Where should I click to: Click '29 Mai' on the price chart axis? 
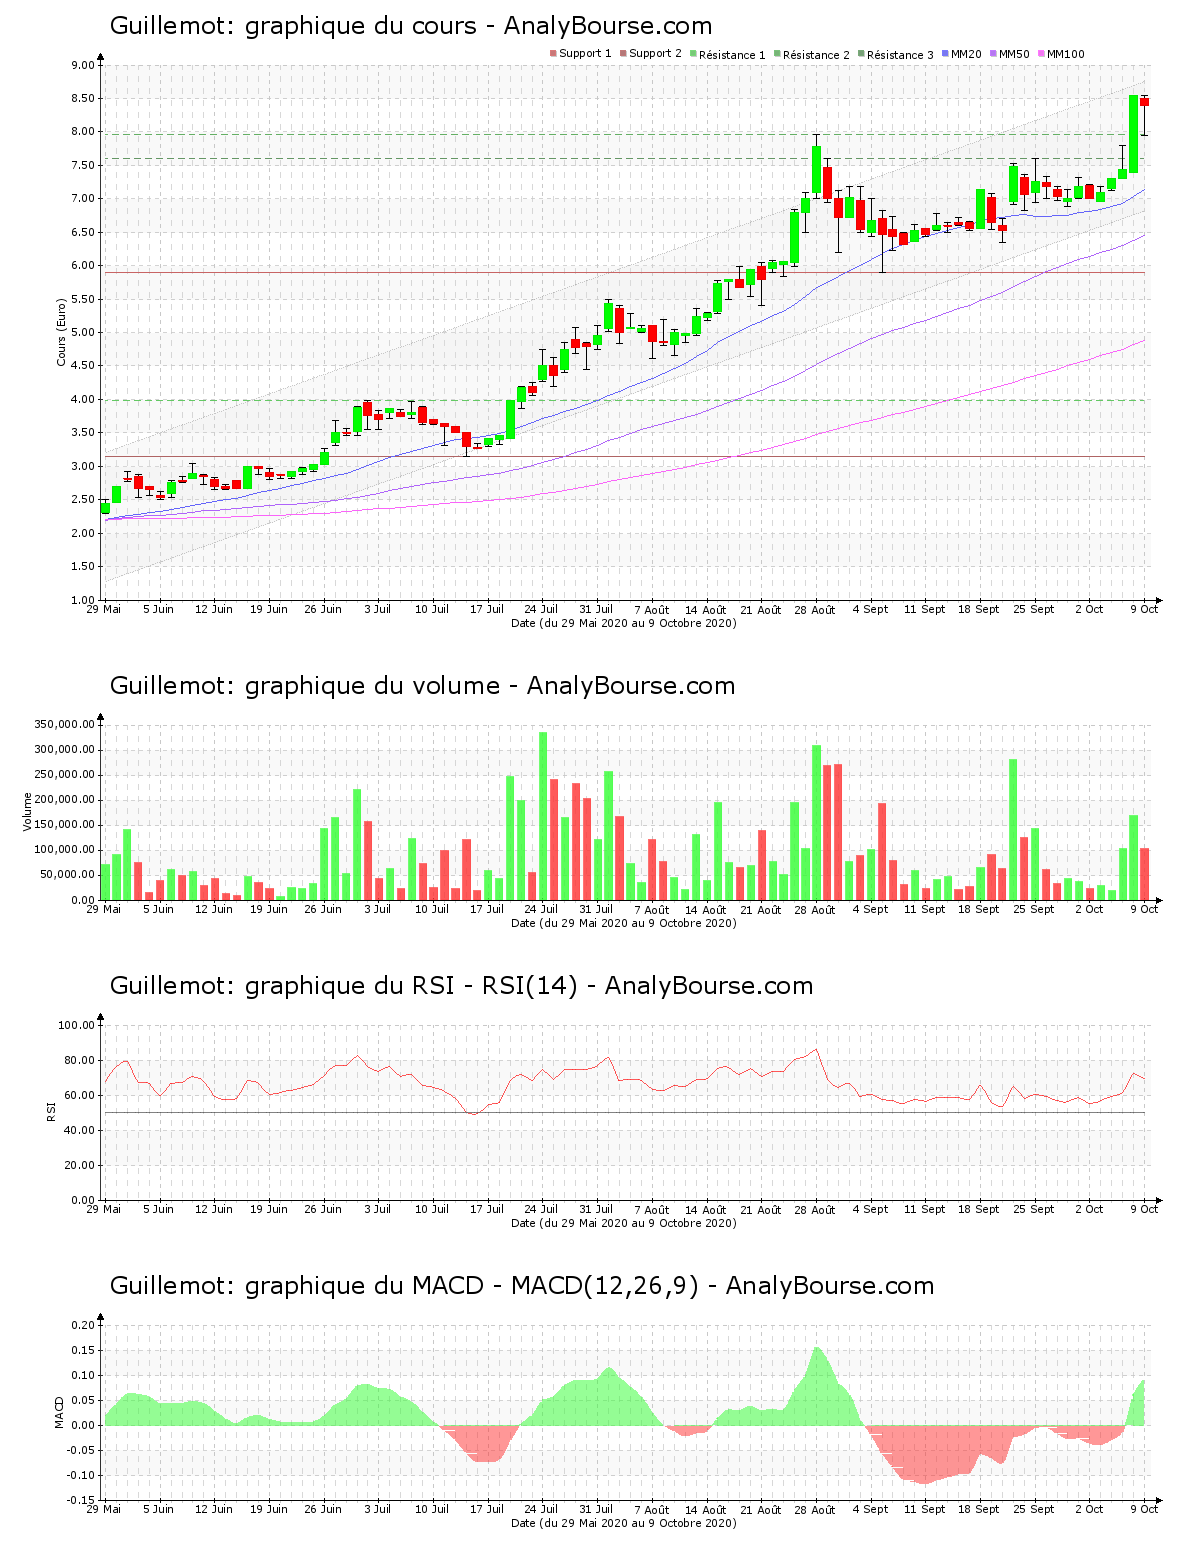tap(103, 609)
